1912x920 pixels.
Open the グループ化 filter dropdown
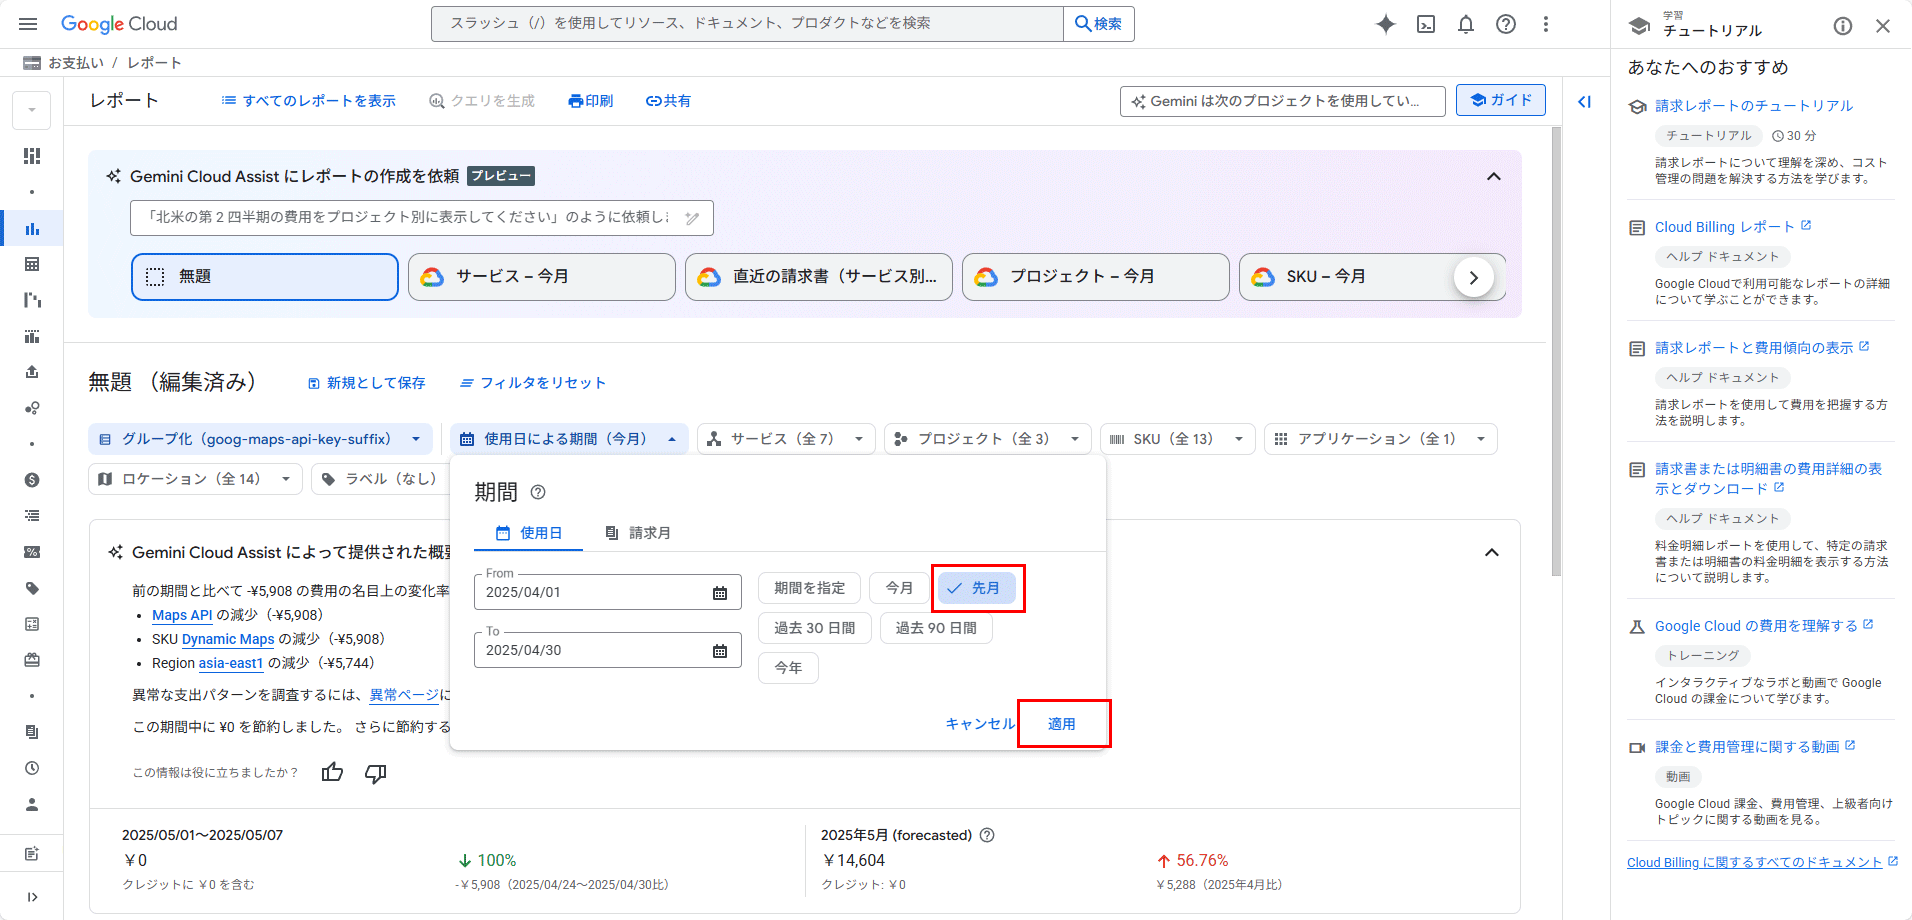pyautogui.click(x=260, y=439)
